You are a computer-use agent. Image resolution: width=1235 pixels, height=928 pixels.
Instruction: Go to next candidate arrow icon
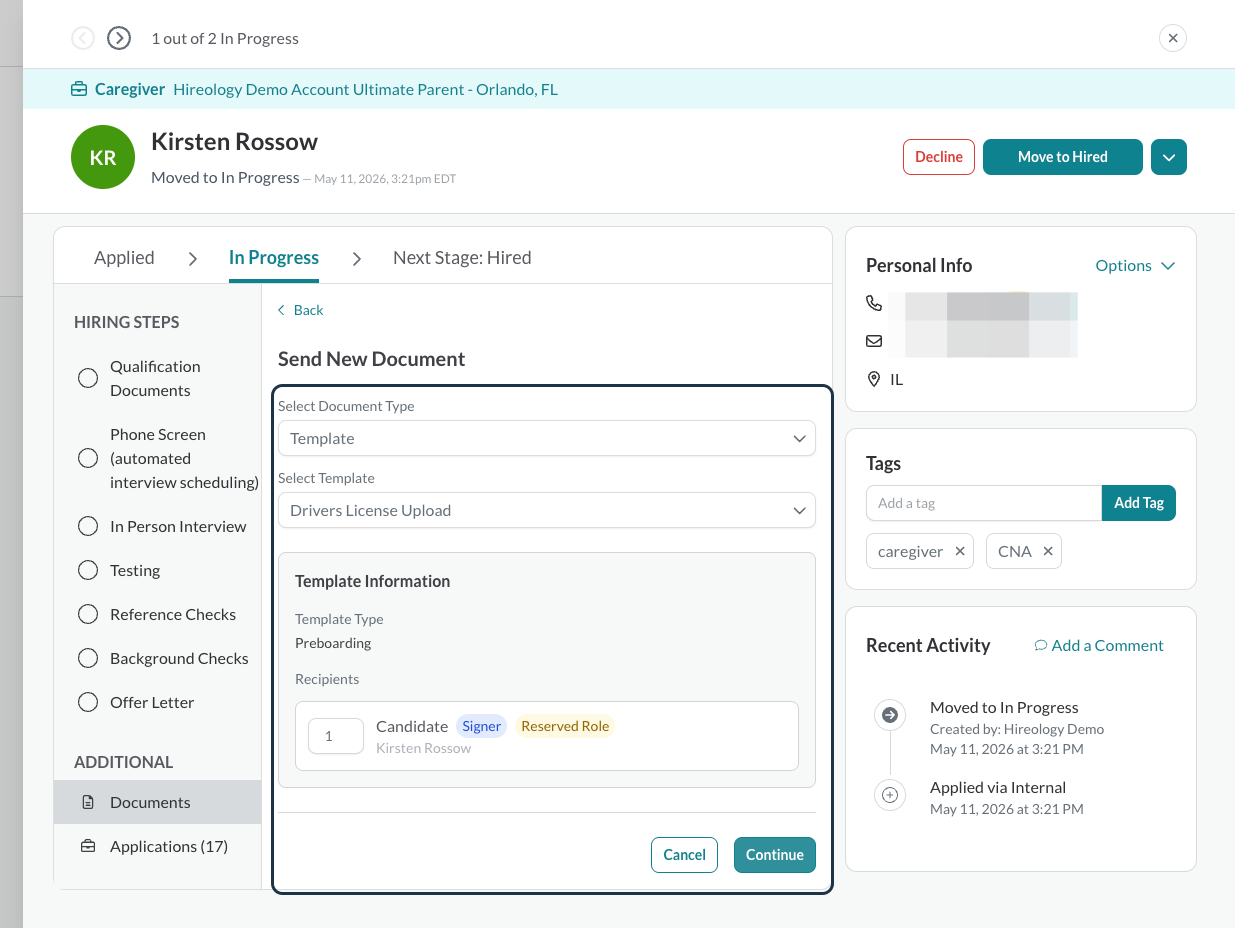119,38
